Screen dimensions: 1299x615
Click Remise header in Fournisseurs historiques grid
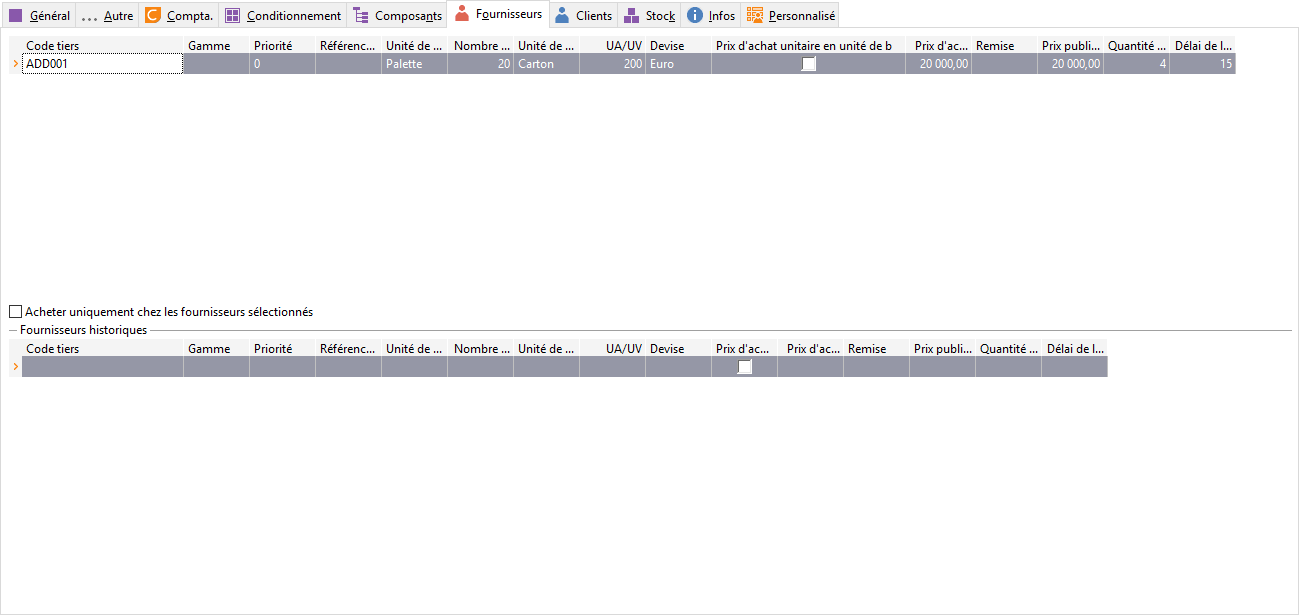coord(877,349)
